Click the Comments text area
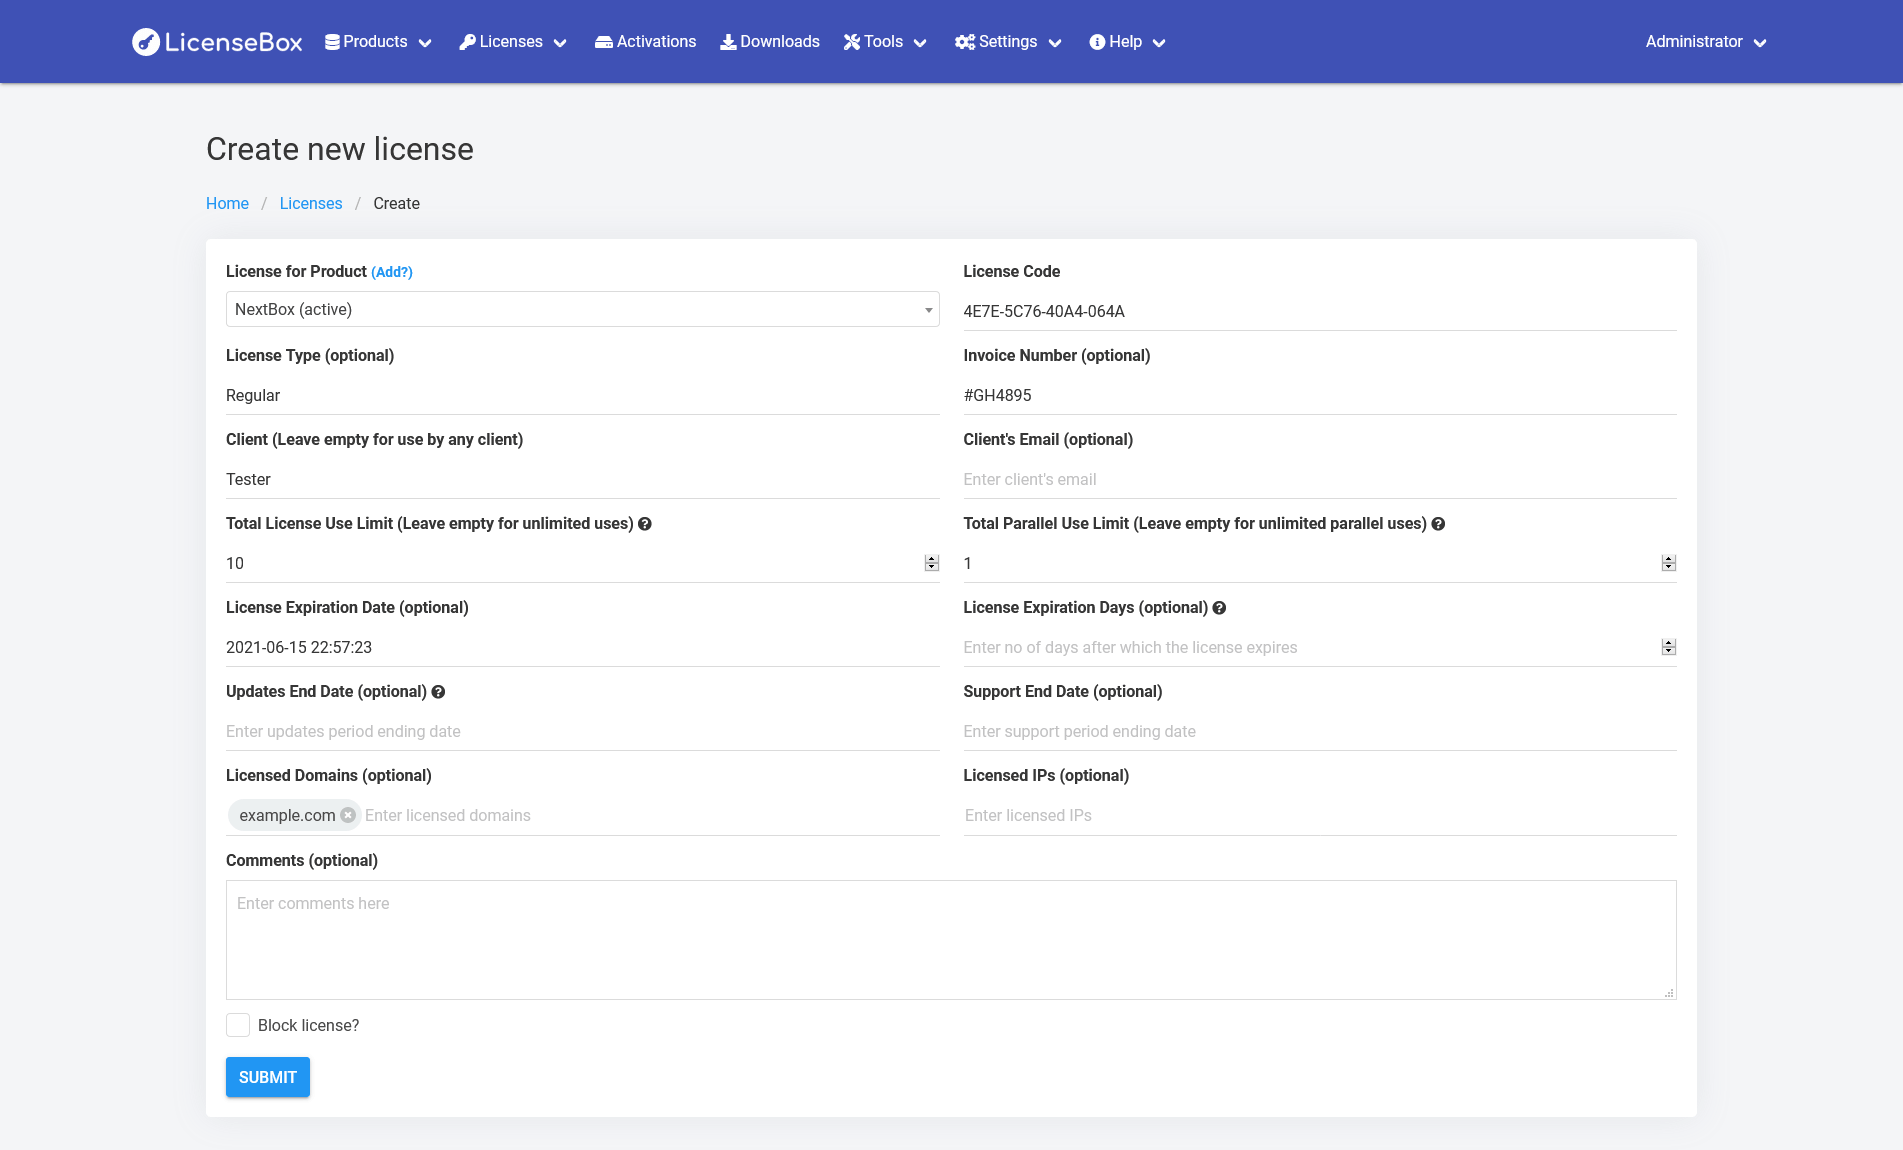 [x=951, y=940]
